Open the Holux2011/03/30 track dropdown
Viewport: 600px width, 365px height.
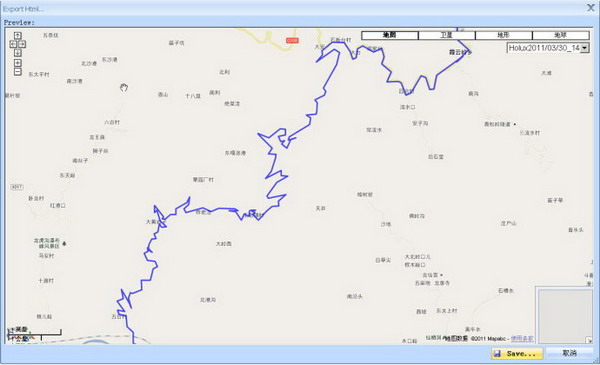point(585,48)
